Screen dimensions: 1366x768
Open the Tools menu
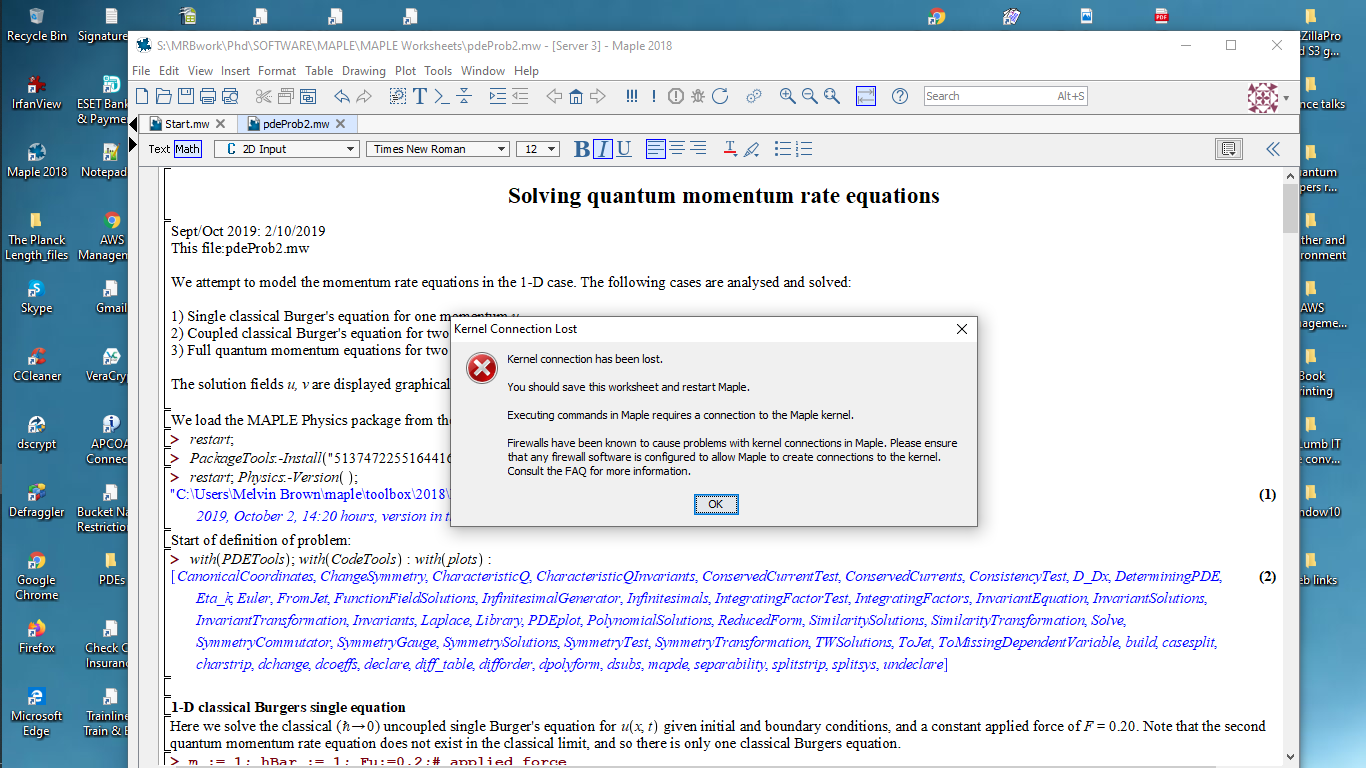pos(438,71)
